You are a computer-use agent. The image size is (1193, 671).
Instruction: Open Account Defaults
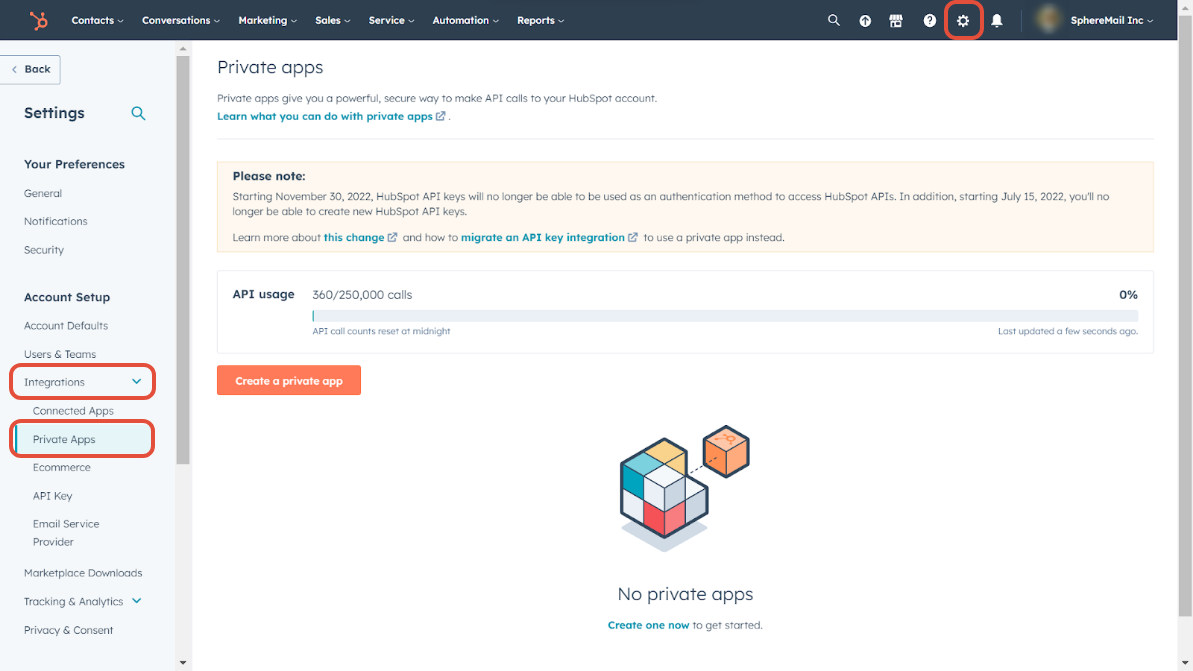click(65, 326)
